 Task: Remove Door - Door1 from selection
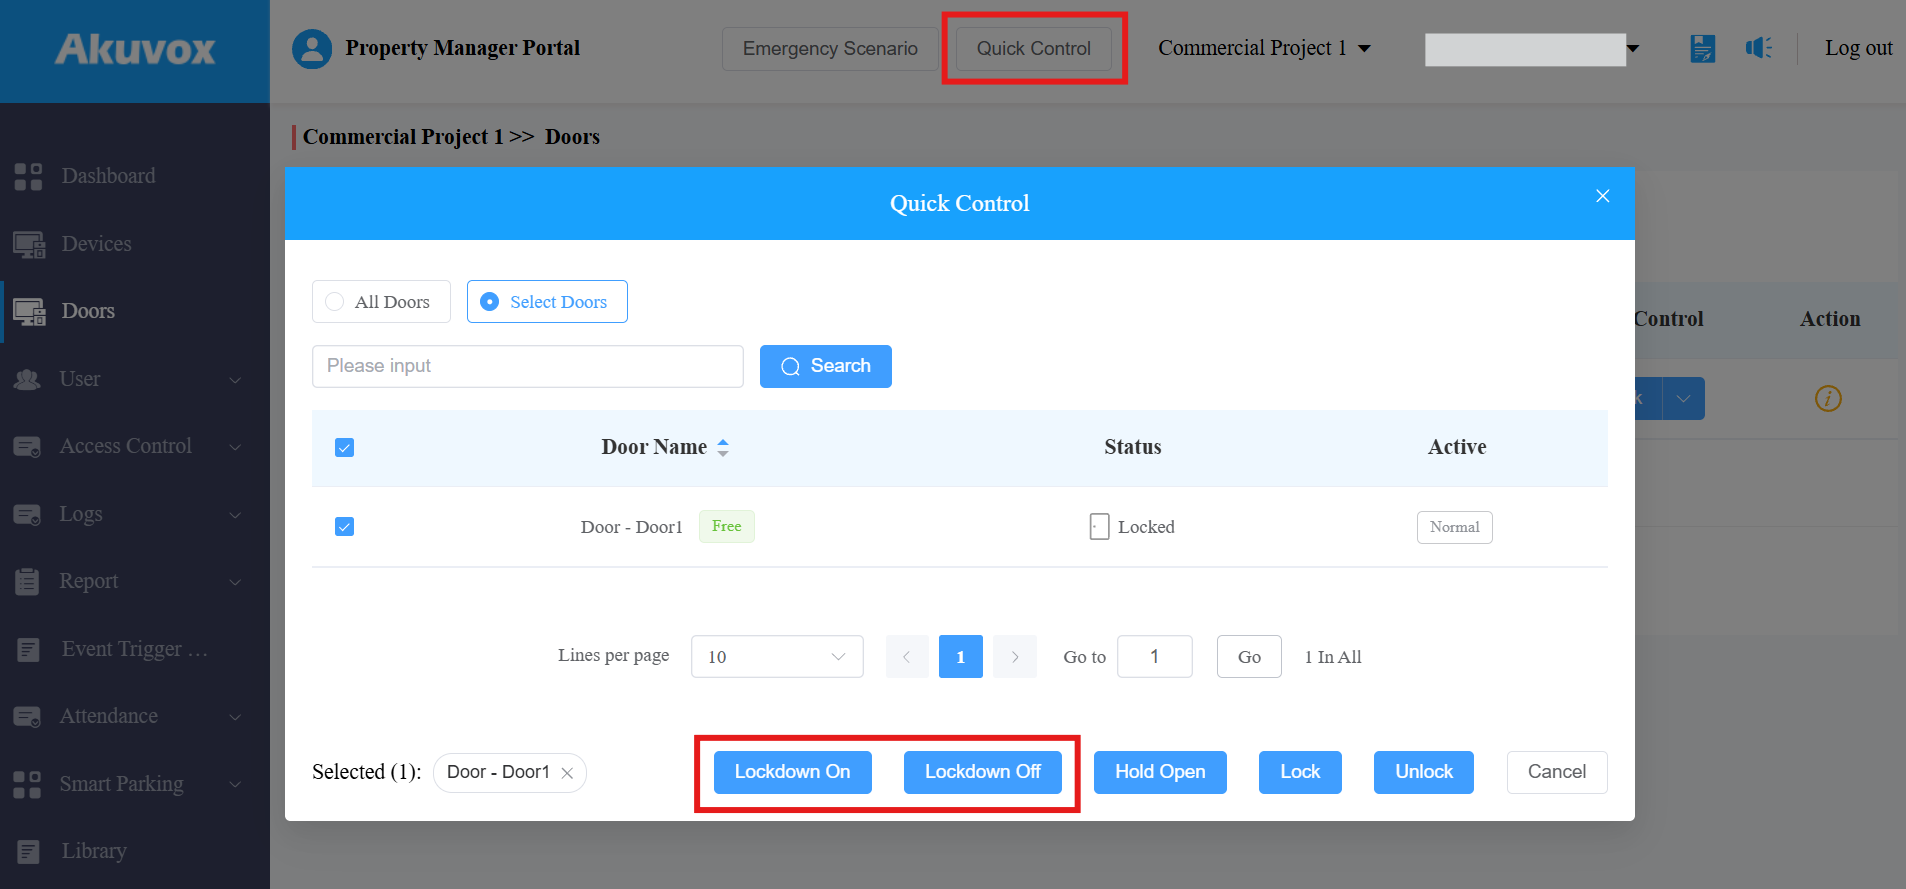[x=567, y=773]
